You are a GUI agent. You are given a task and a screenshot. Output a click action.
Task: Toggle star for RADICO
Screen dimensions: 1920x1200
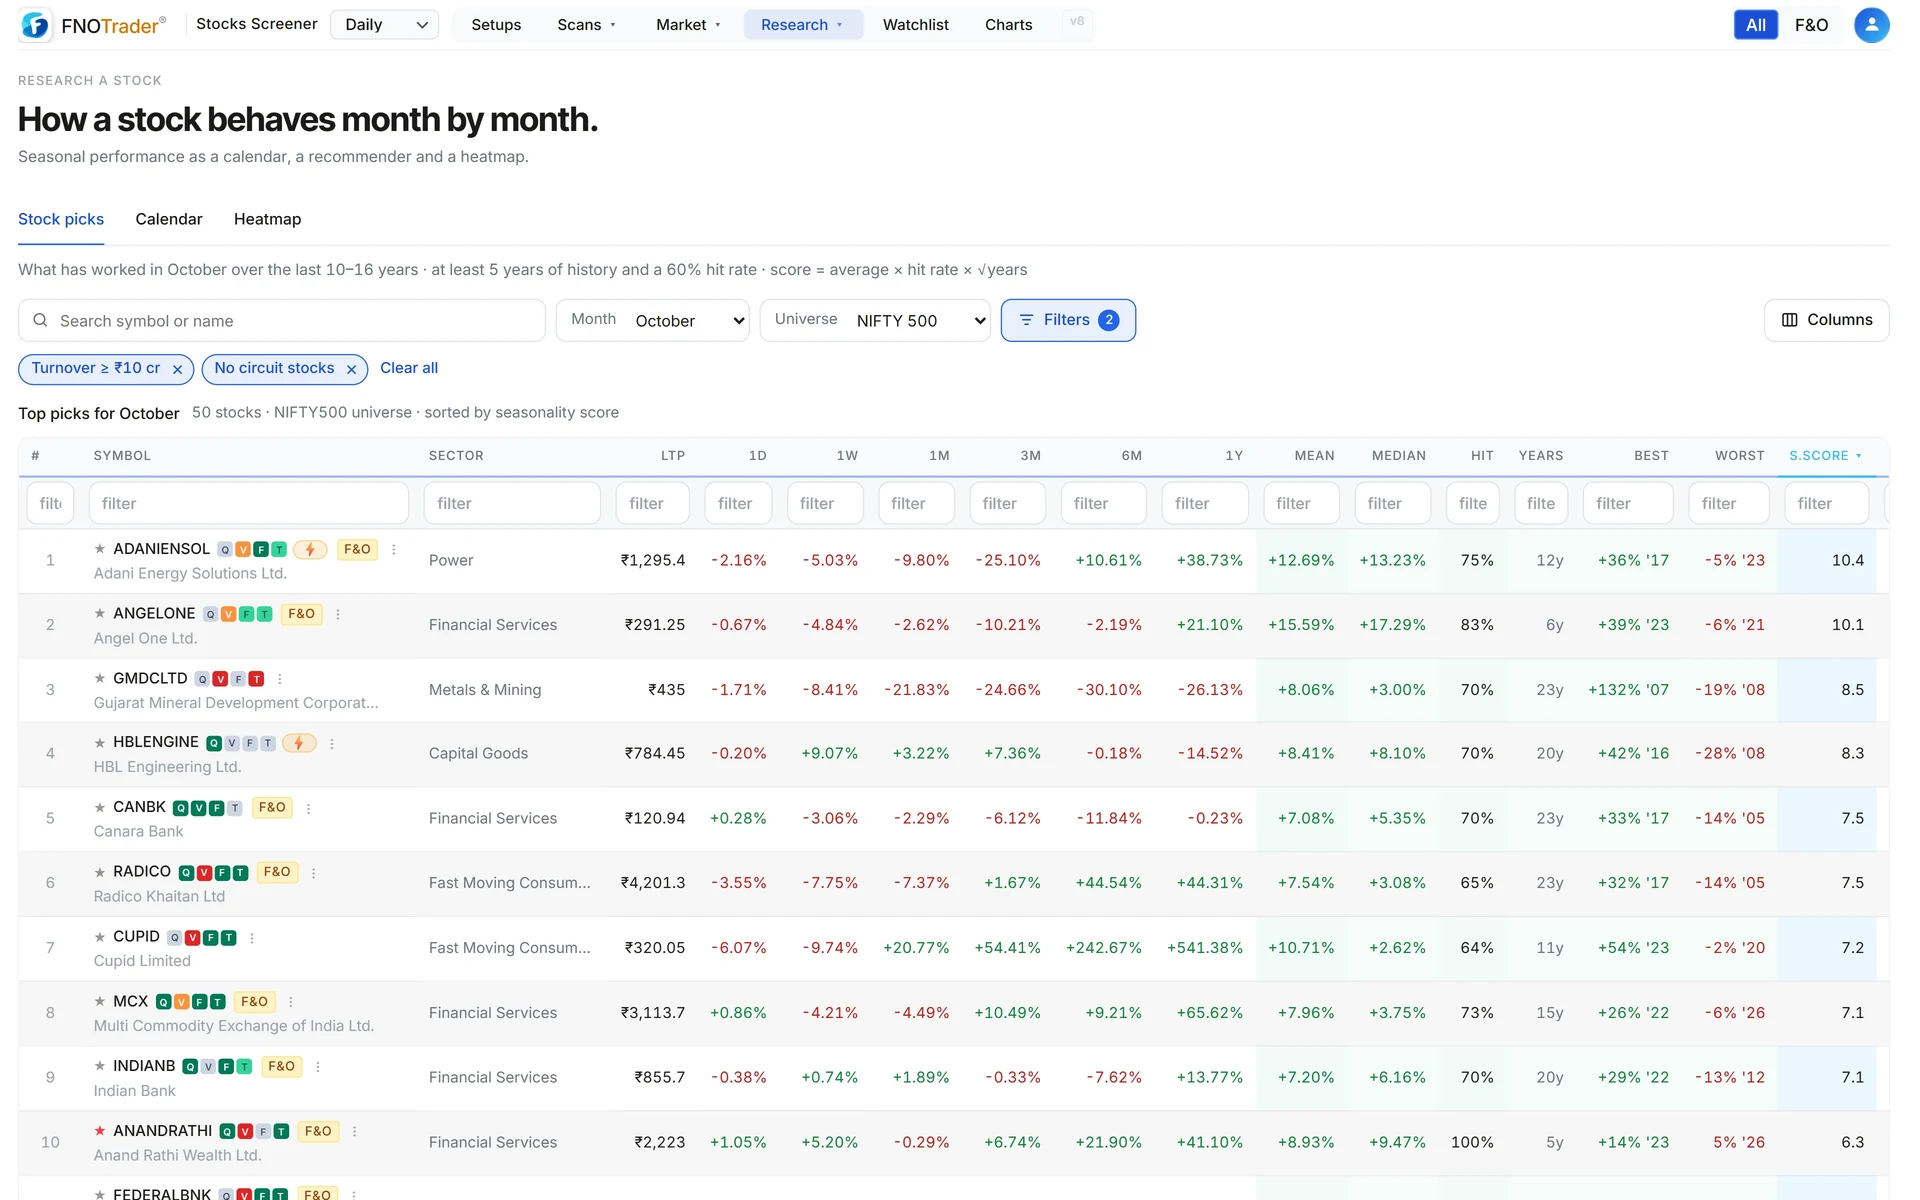pyautogui.click(x=100, y=872)
